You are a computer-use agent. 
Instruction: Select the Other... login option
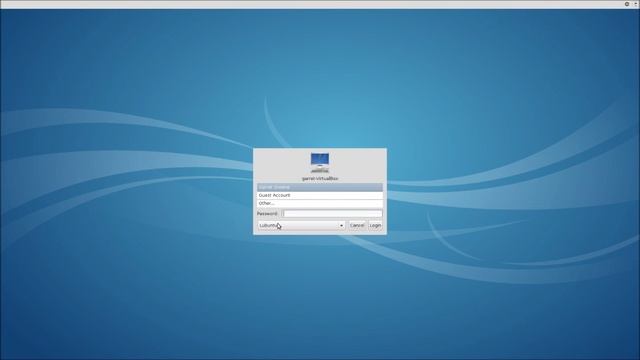320,203
